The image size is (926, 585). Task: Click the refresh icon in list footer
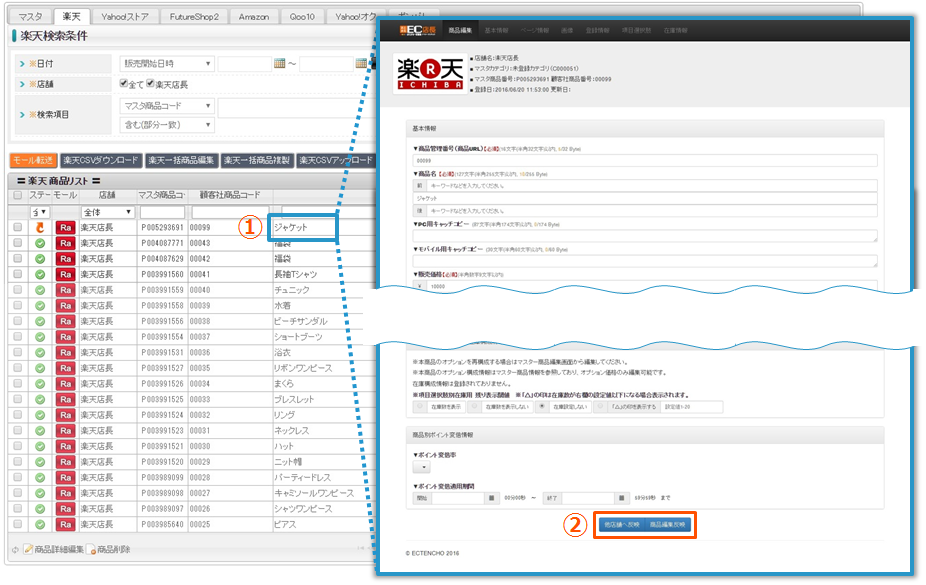[x=15, y=550]
